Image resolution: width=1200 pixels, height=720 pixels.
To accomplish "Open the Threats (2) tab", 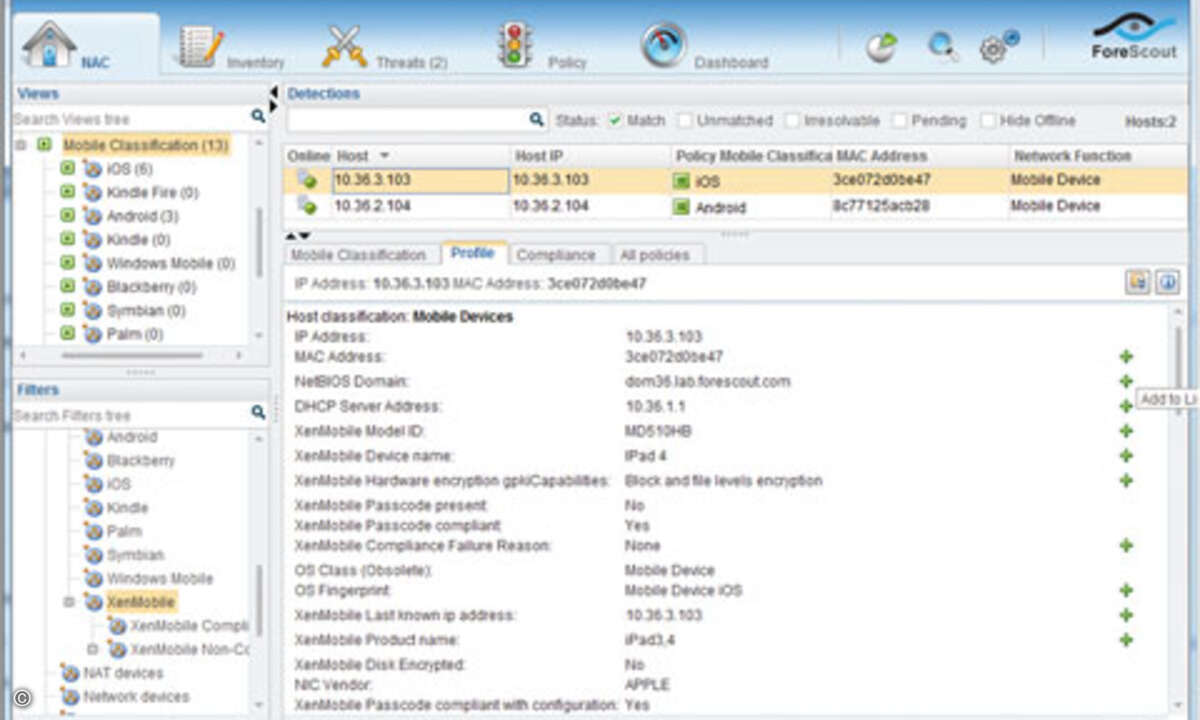I will tap(385, 47).
